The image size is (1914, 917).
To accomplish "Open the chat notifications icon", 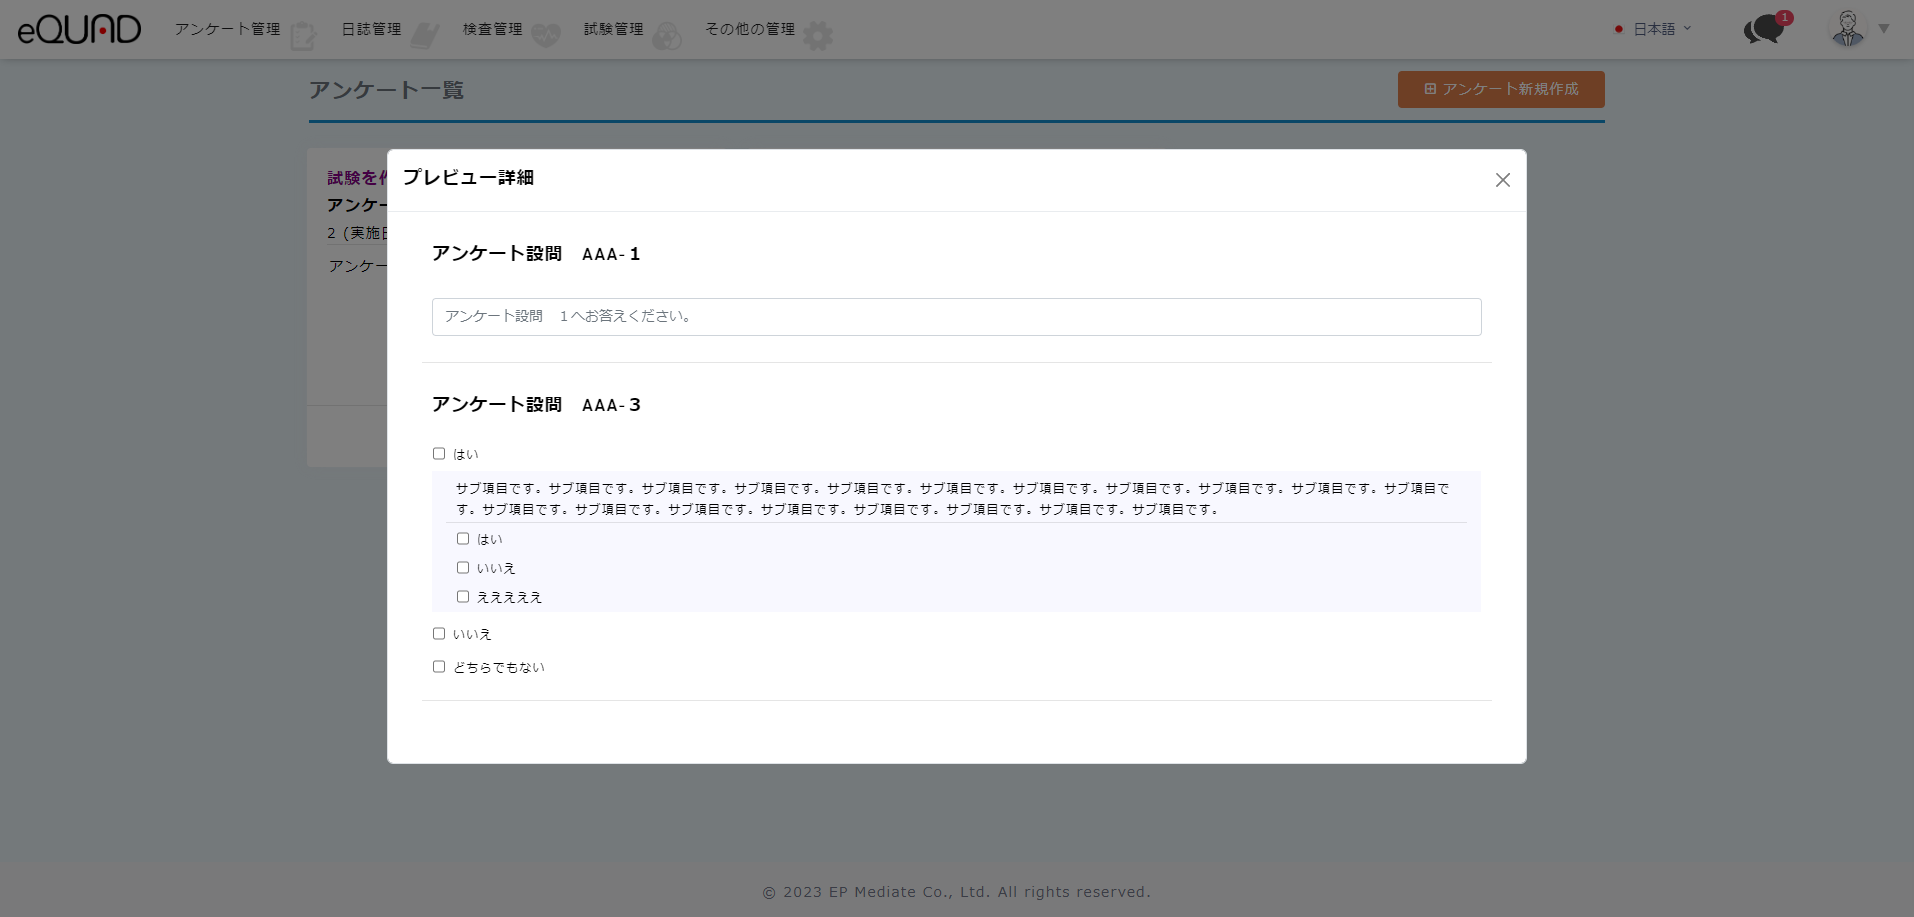I will [x=1765, y=29].
